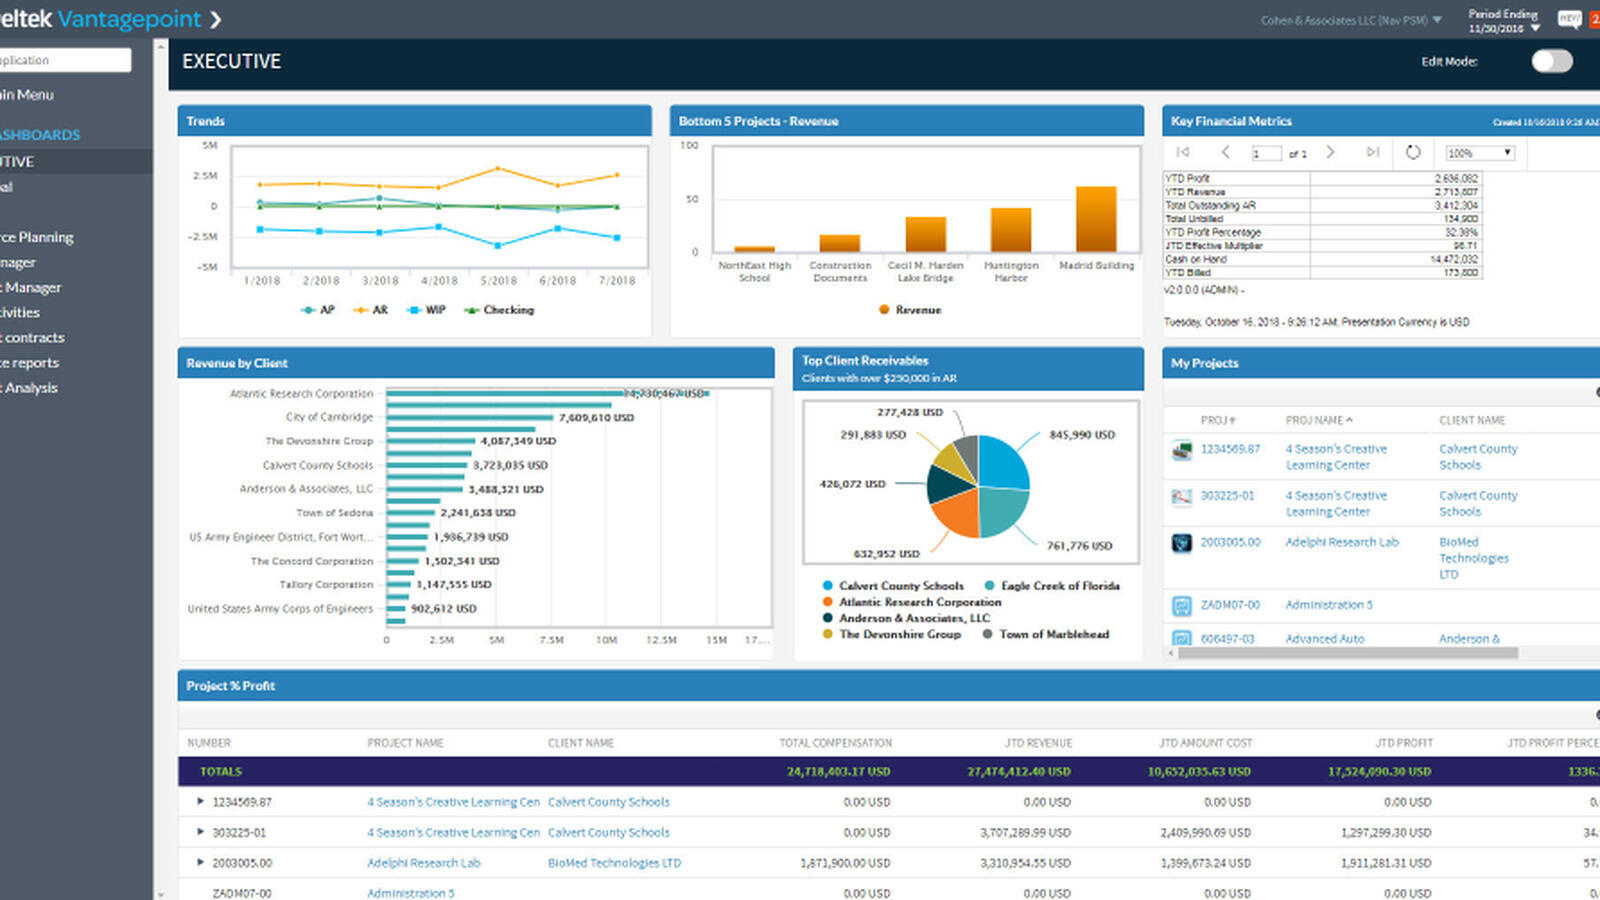Image resolution: width=1600 pixels, height=900 pixels.
Task: Open the Period Ending dropdown
Action: tap(1503, 21)
